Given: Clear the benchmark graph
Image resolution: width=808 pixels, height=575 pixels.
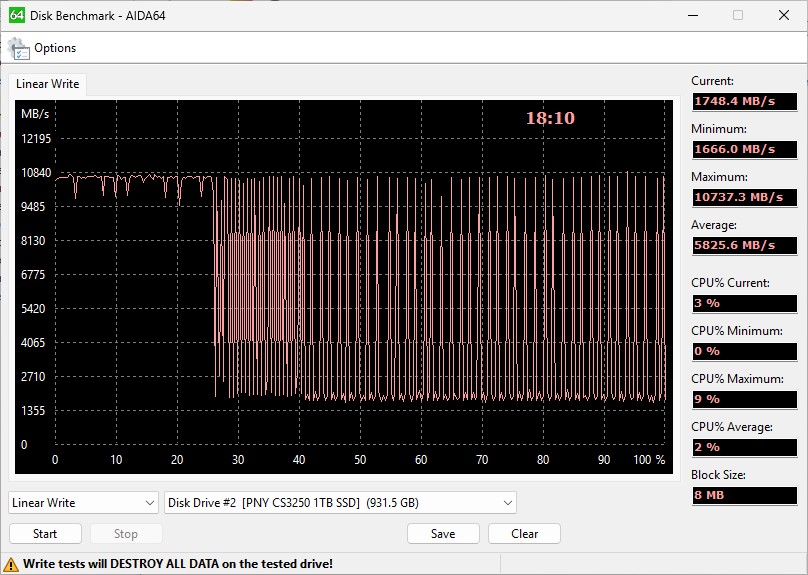Looking at the screenshot, I should click(524, 533).
